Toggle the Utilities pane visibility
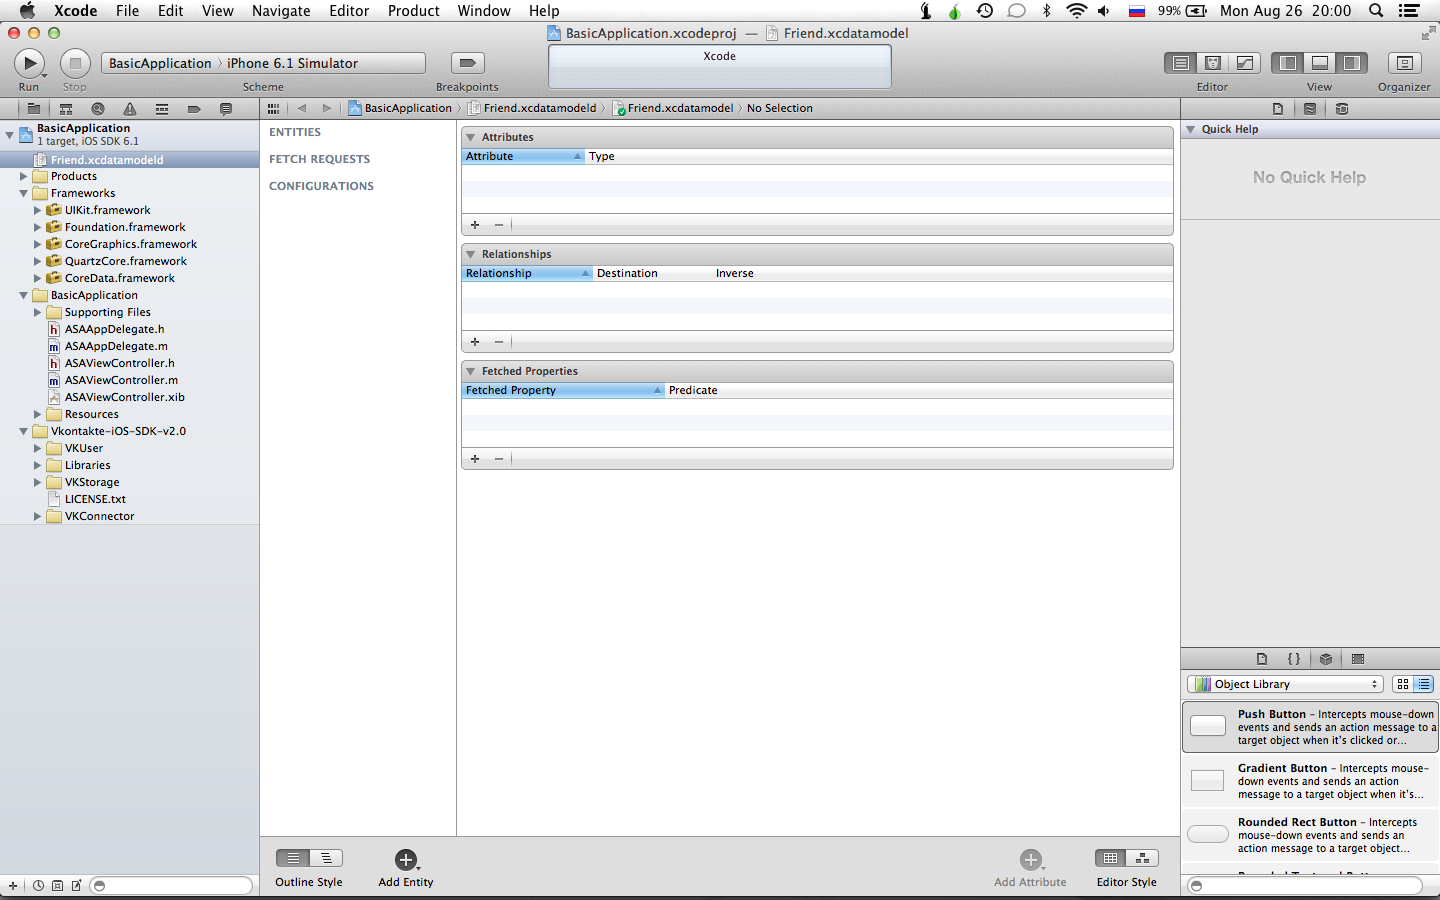 point(1352,63)
